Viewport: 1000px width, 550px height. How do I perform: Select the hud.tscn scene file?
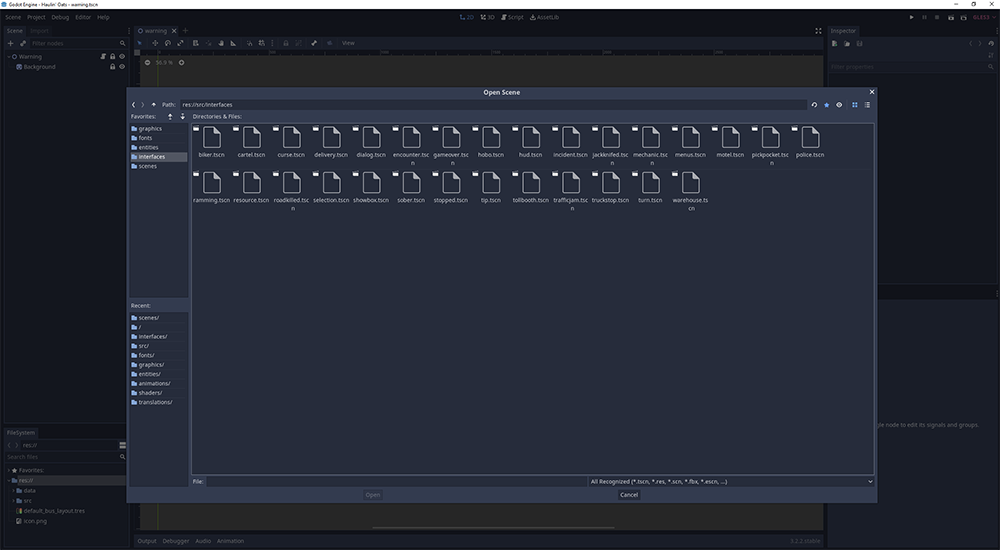(x=530, y=143)
